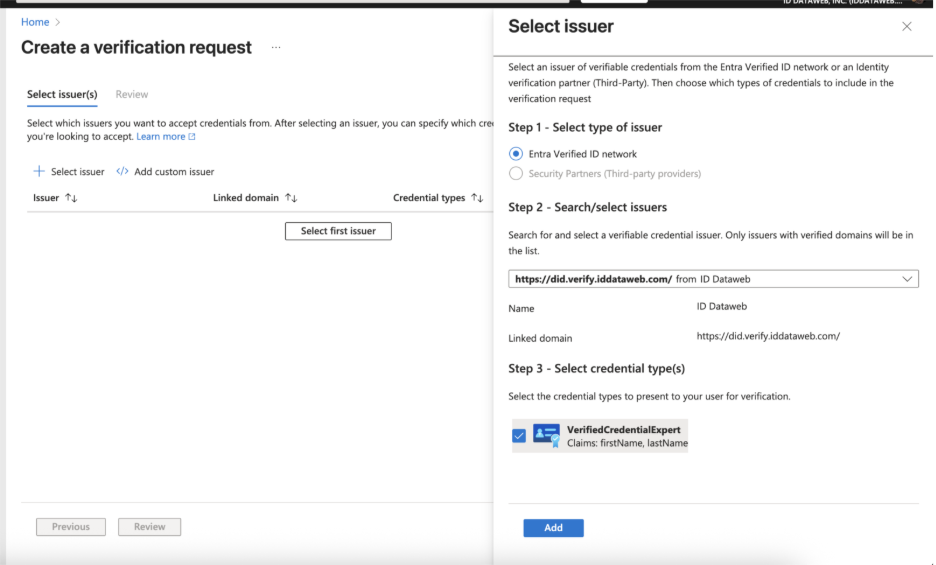This screenshot has width=936, height=565.
Task: Switch to the Review tab
Action: 132,94
